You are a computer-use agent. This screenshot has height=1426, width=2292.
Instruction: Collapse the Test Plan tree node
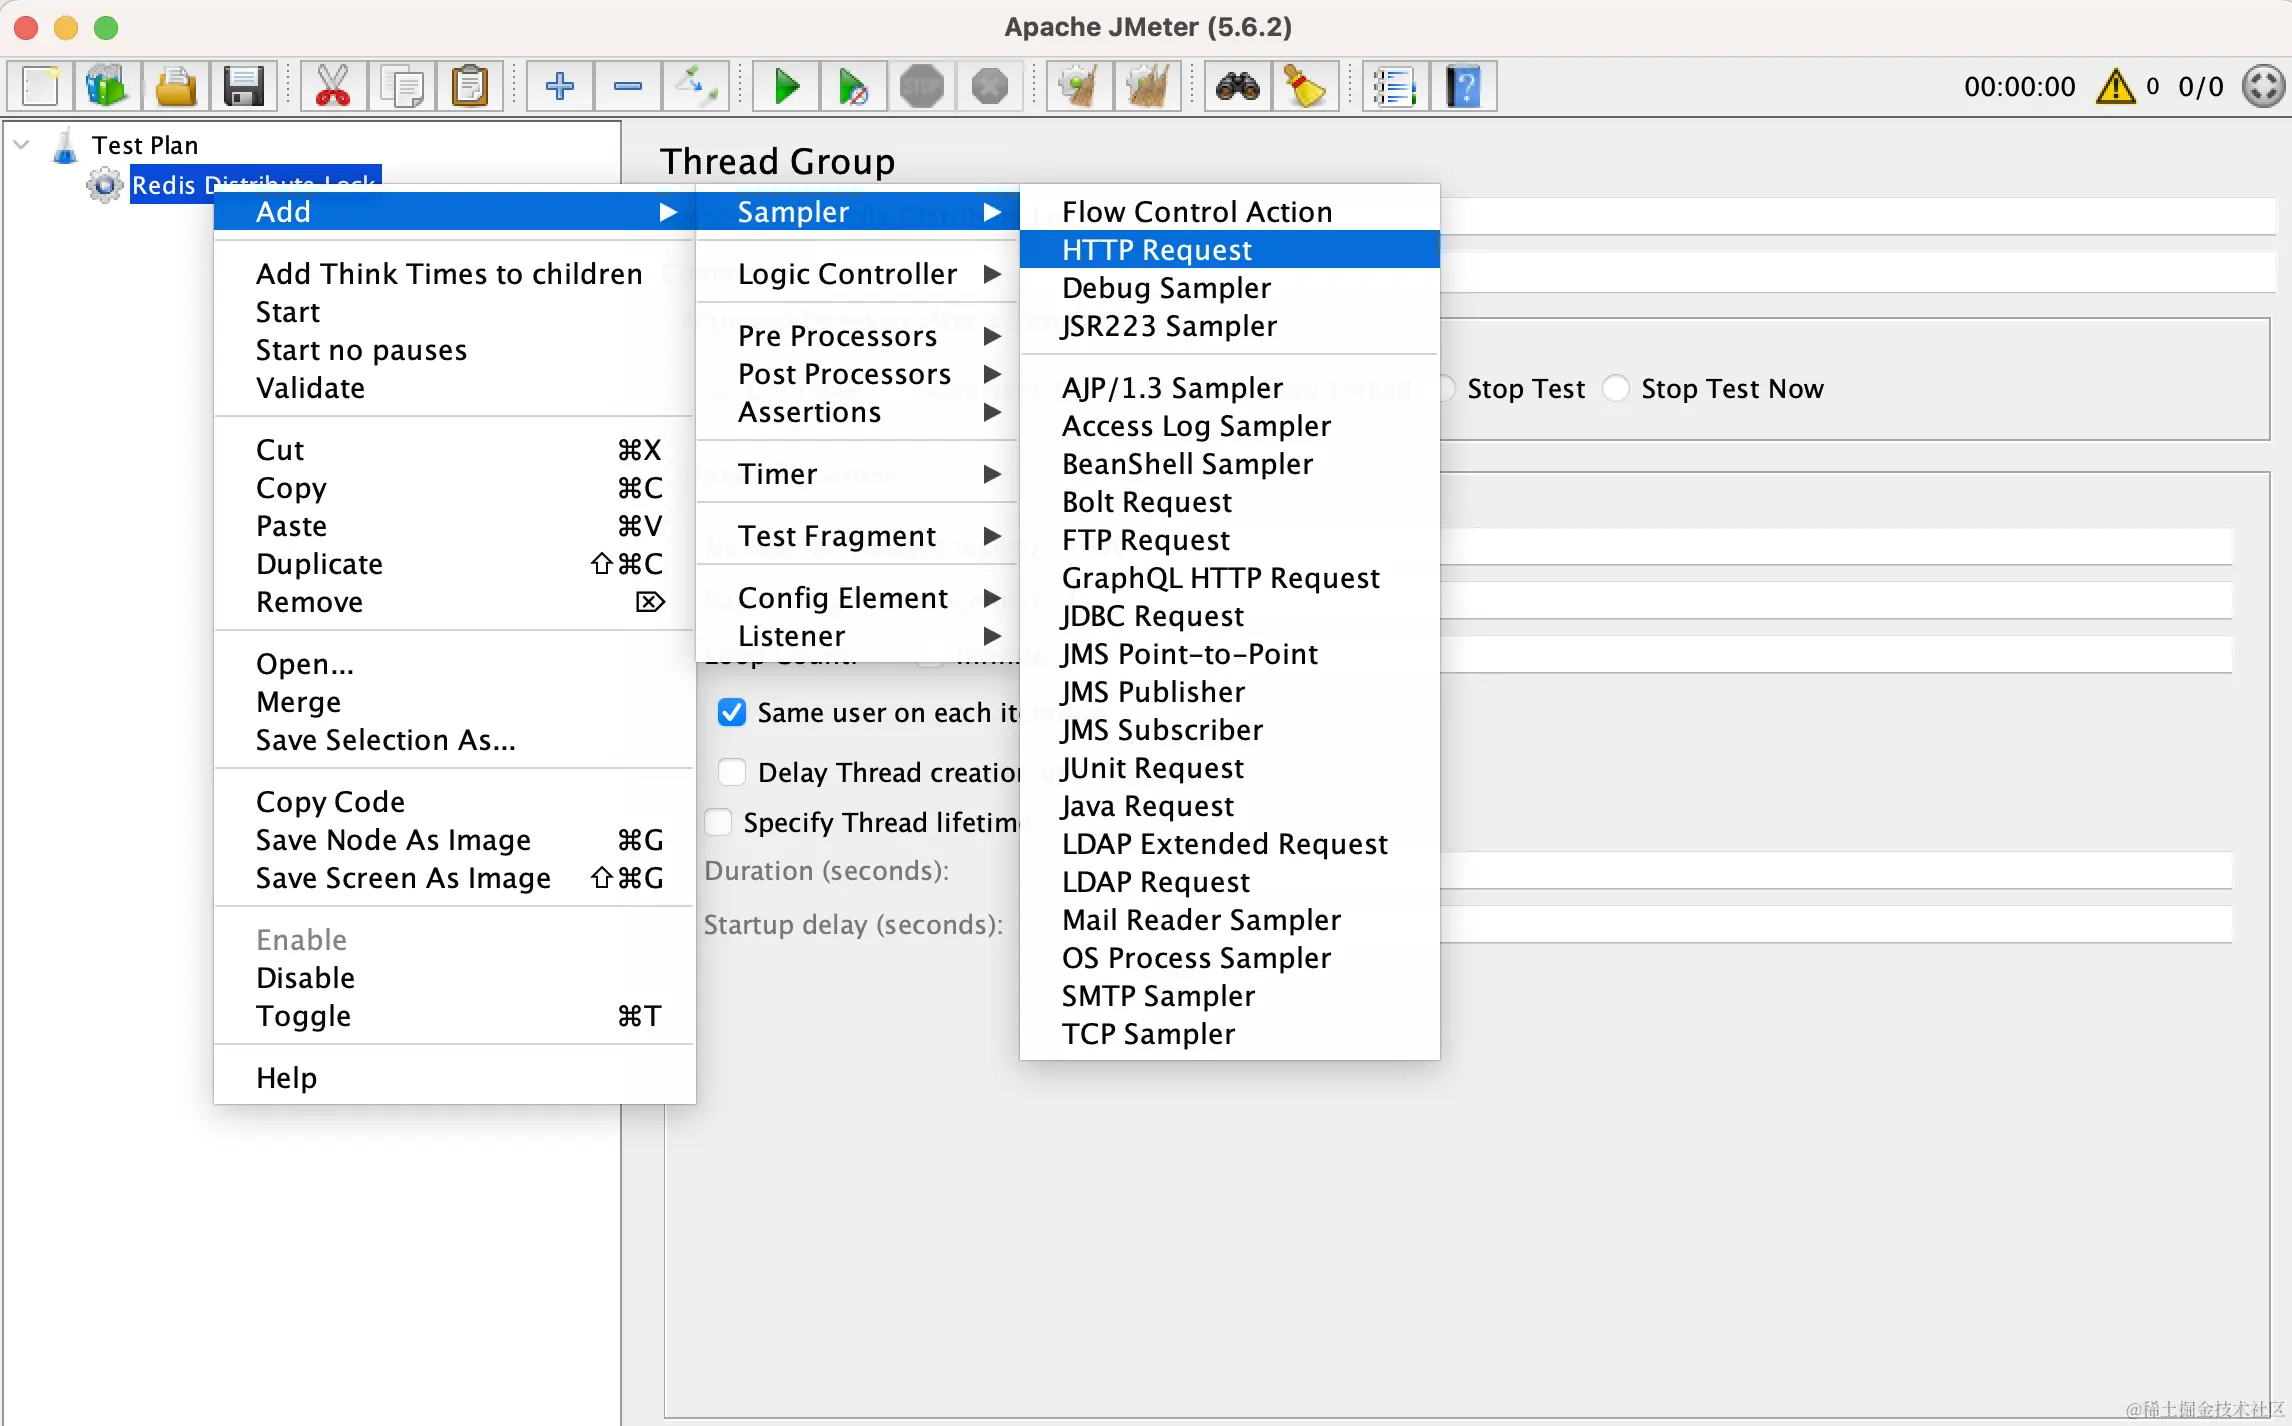[x=21, y=145]
